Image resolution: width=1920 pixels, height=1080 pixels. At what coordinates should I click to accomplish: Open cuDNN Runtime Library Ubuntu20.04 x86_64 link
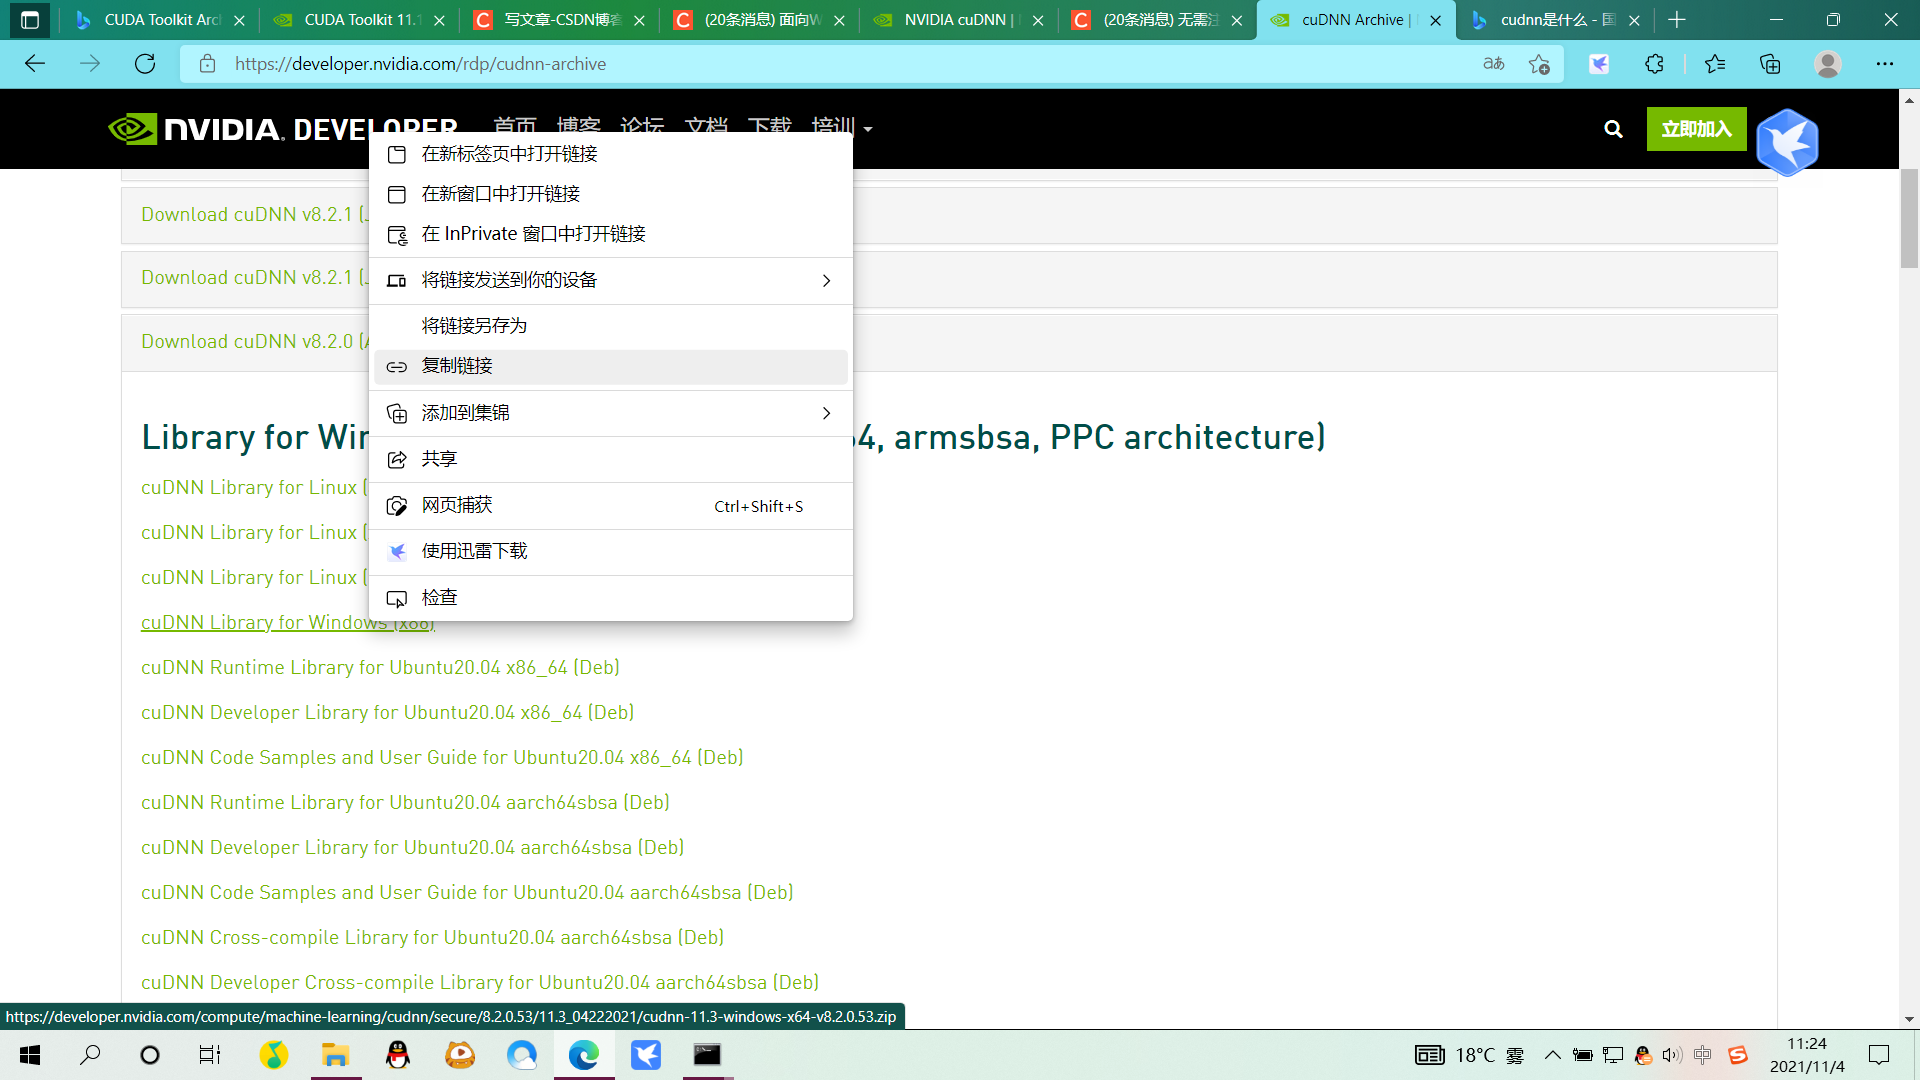pyautogui.click(x=380, y=668)
